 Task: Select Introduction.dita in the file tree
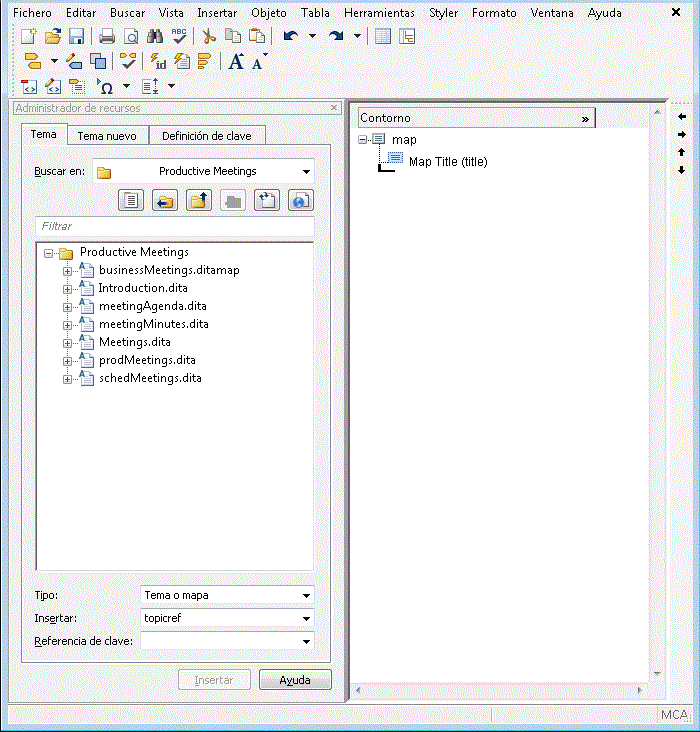click(x=143, y=288)
